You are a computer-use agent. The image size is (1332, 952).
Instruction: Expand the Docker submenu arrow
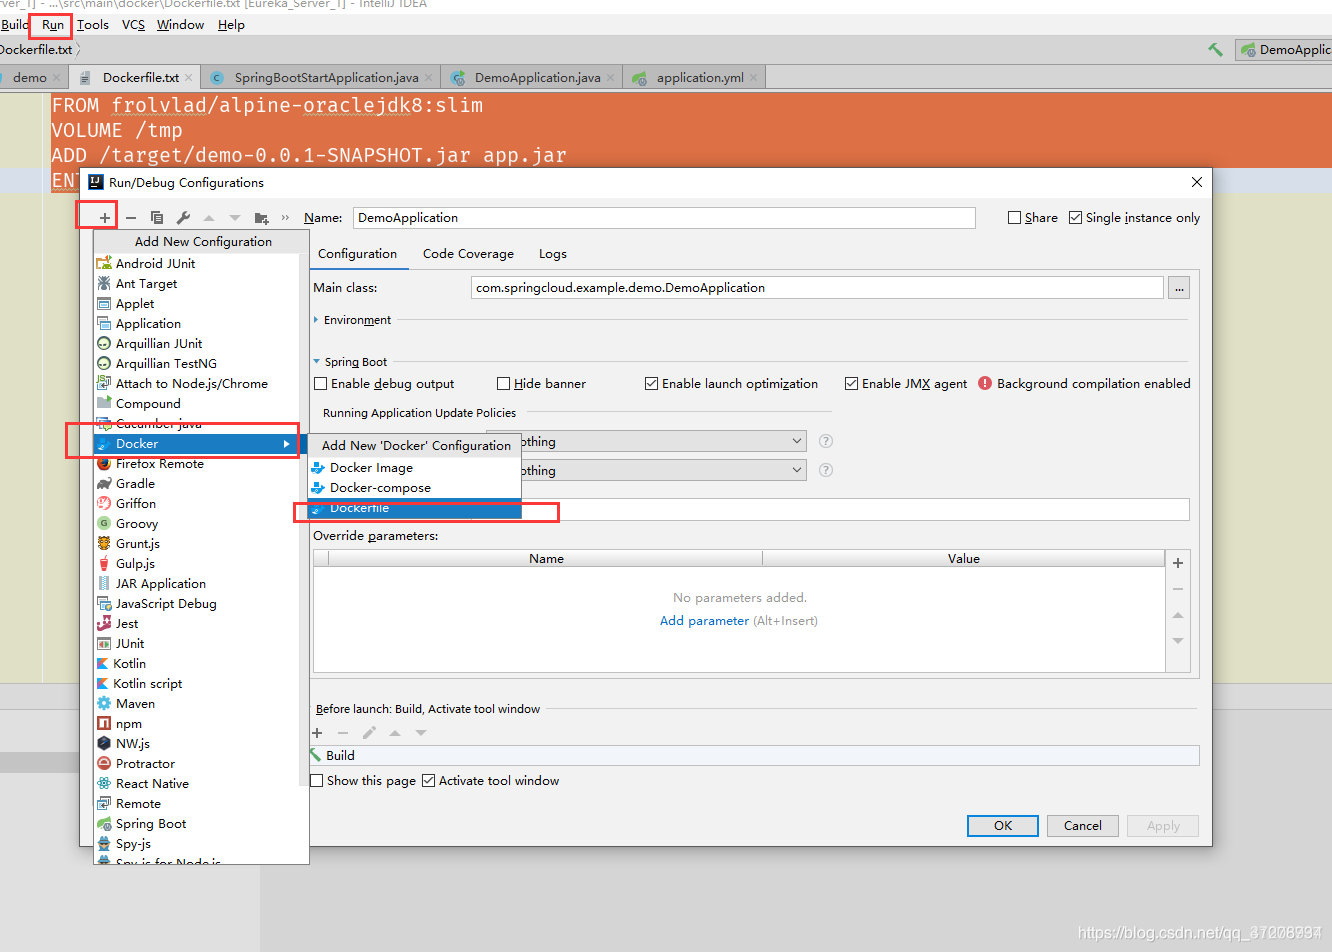[287, 444]
